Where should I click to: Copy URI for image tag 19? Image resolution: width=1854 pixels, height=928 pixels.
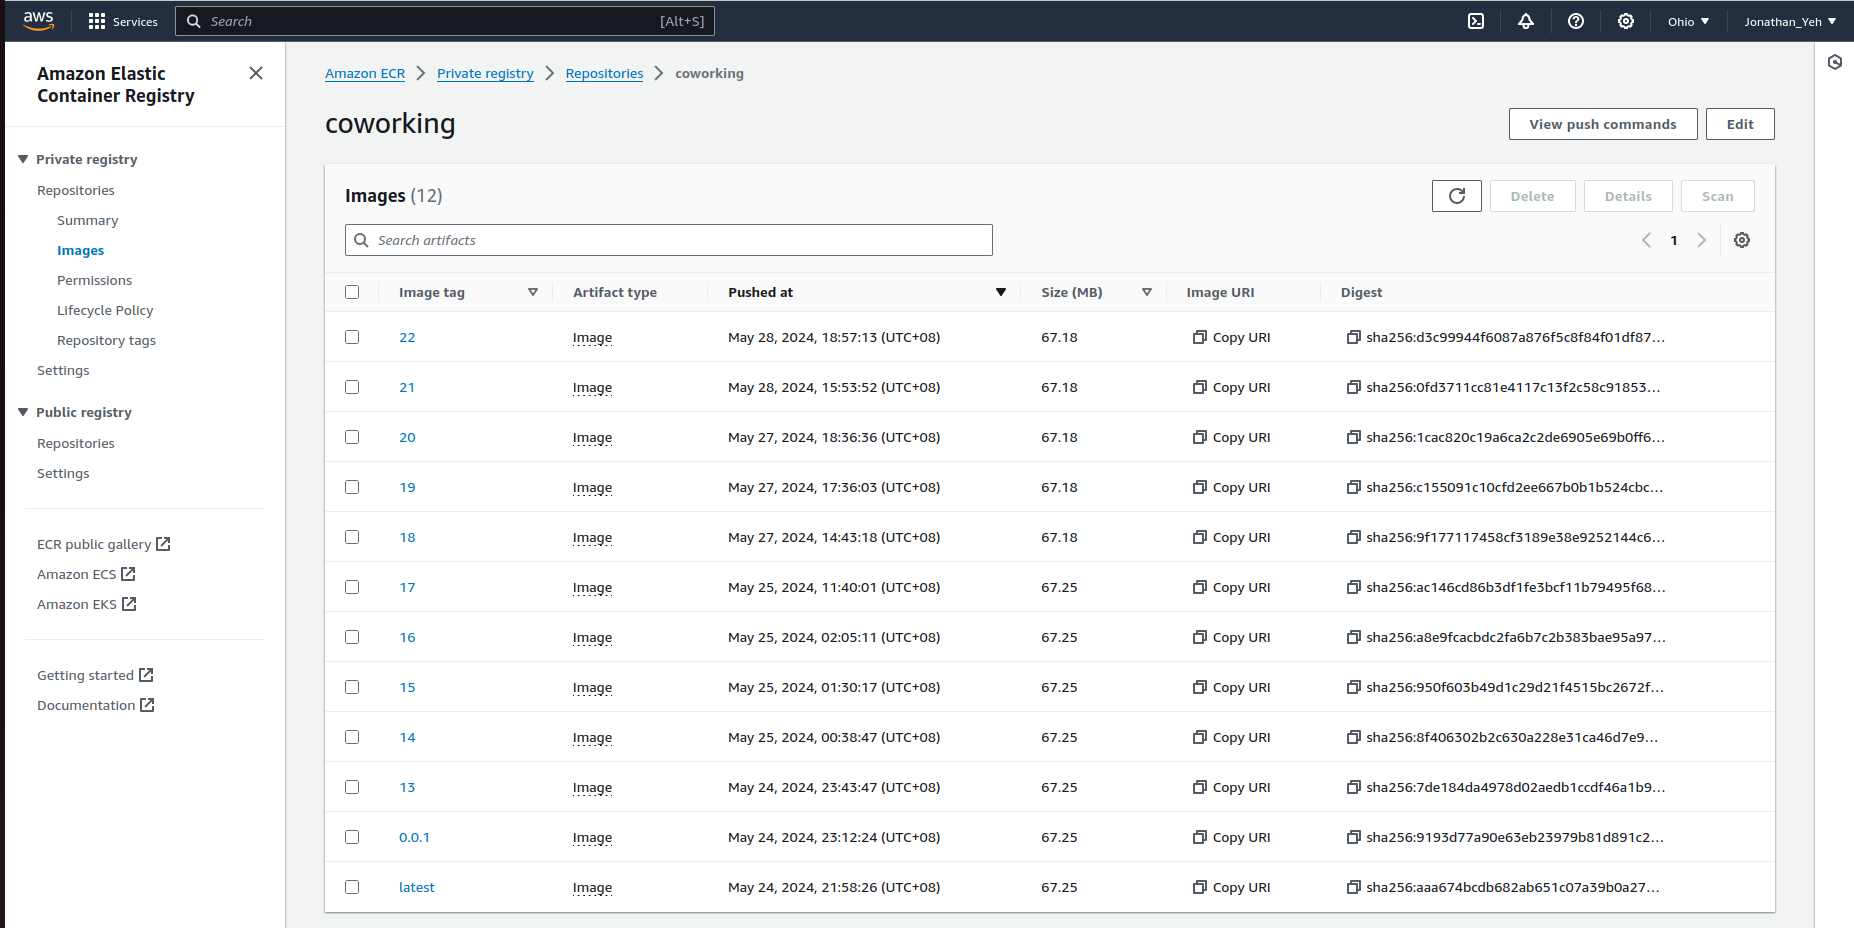point(1231,487)
